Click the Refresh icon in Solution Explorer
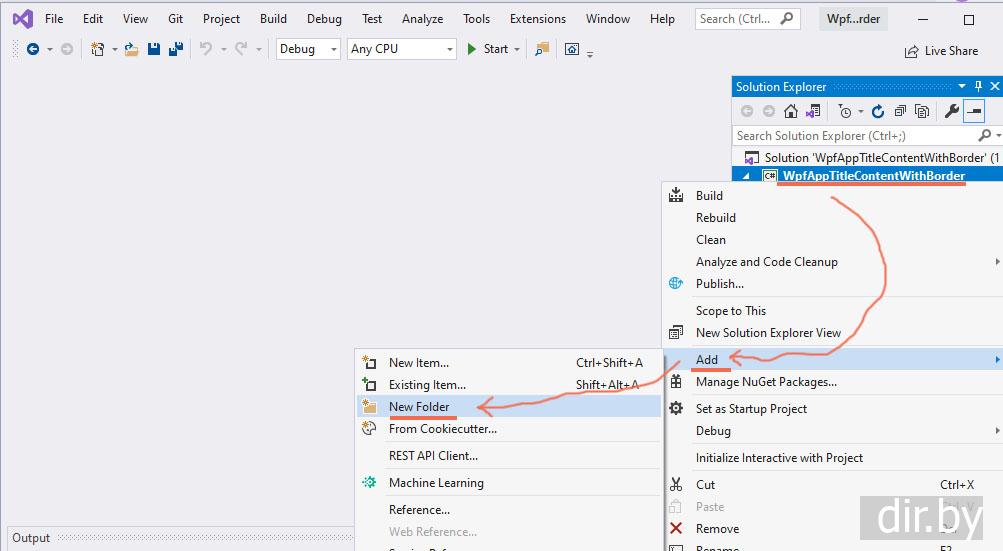Image resolution: width=1003 pixels, height=551 pixels. click(878, 112)
